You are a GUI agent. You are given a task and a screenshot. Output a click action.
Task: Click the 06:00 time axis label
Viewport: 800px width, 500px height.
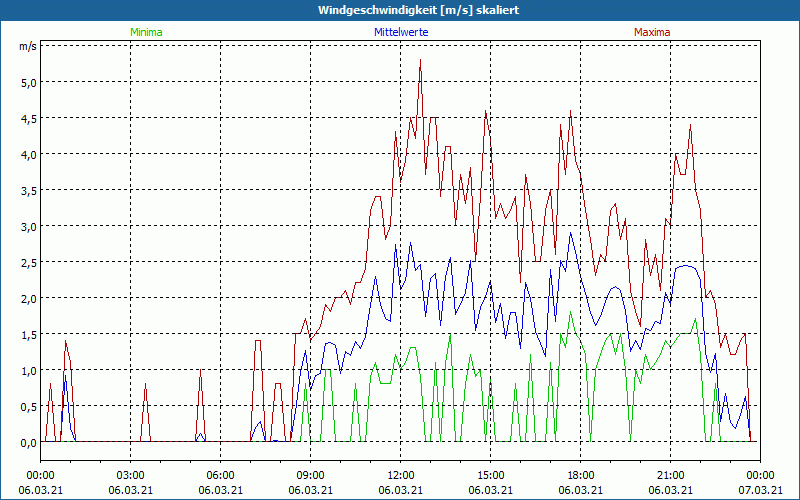(220, 476)
